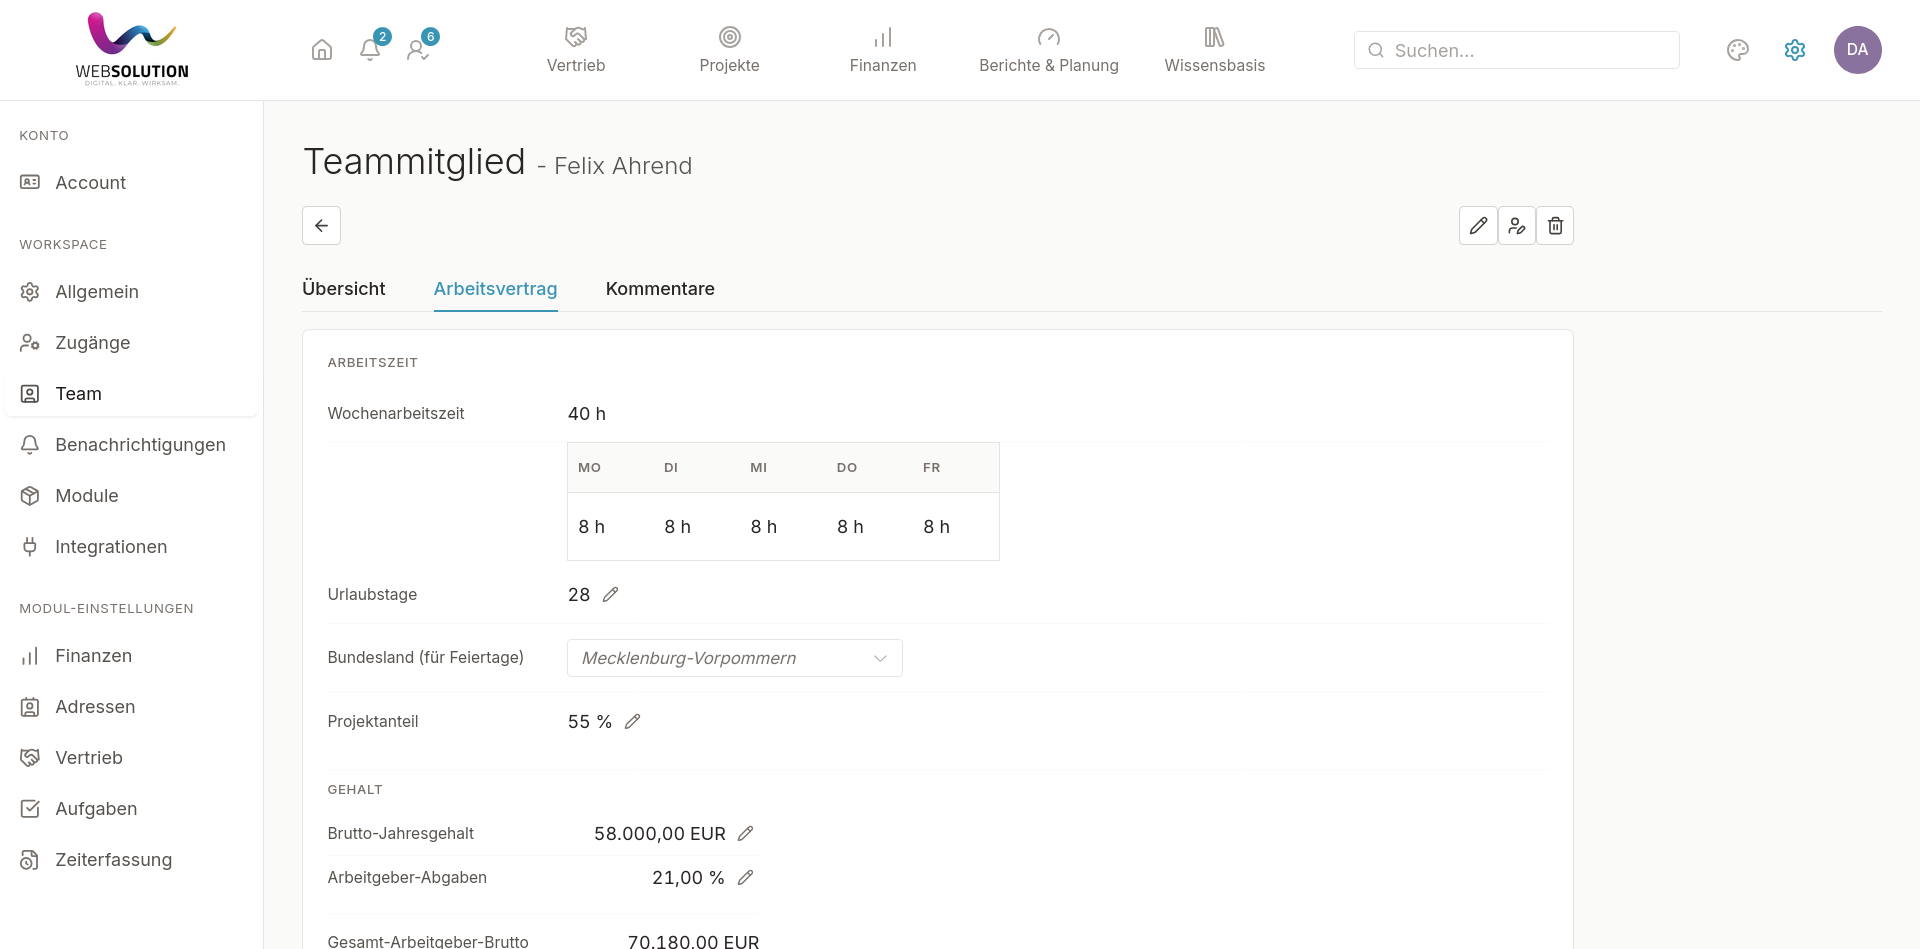
Task: Open Zeiterfassung module settings
Action: (x=131, y=860)
